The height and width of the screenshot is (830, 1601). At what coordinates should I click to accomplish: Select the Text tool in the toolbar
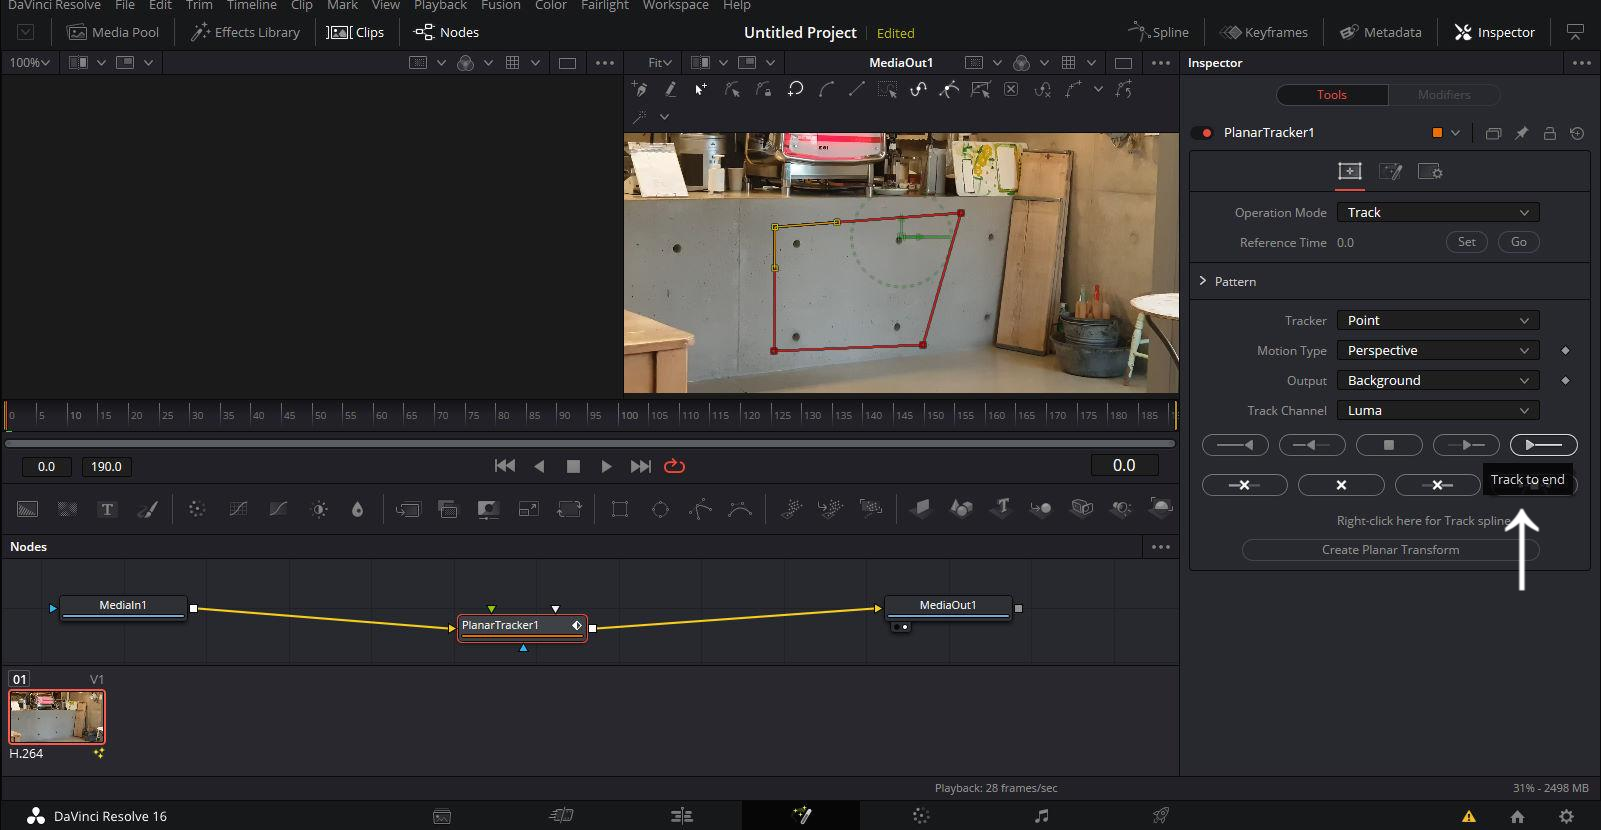107,509
